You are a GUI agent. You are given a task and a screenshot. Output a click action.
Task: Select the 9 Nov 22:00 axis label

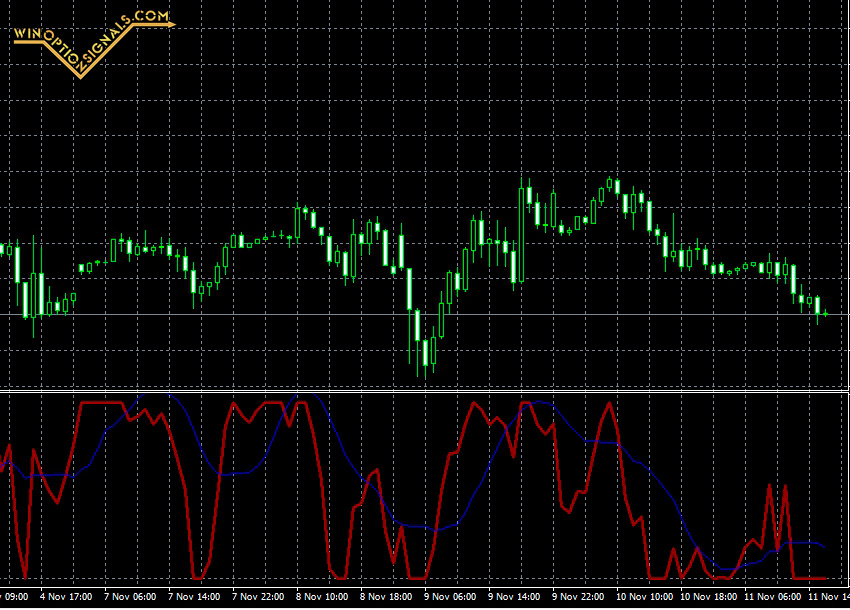pyautogui.click(x=578, y=597)
